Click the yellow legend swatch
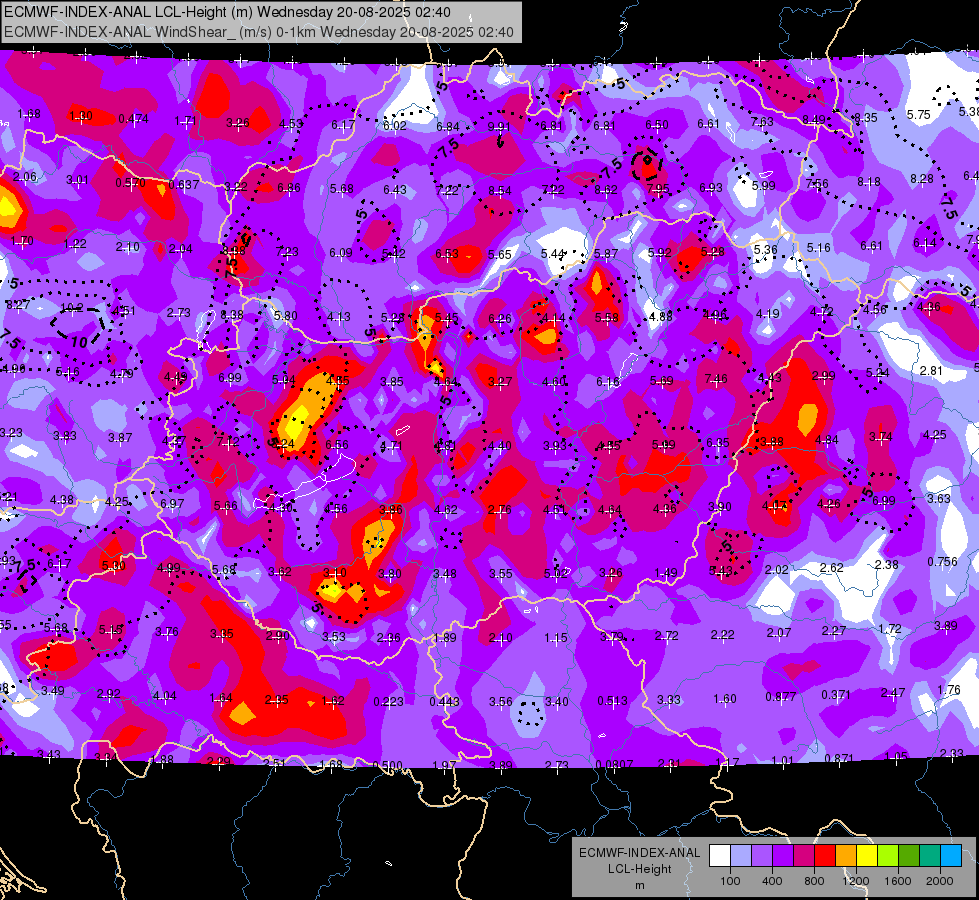 (x=867, y=855)
